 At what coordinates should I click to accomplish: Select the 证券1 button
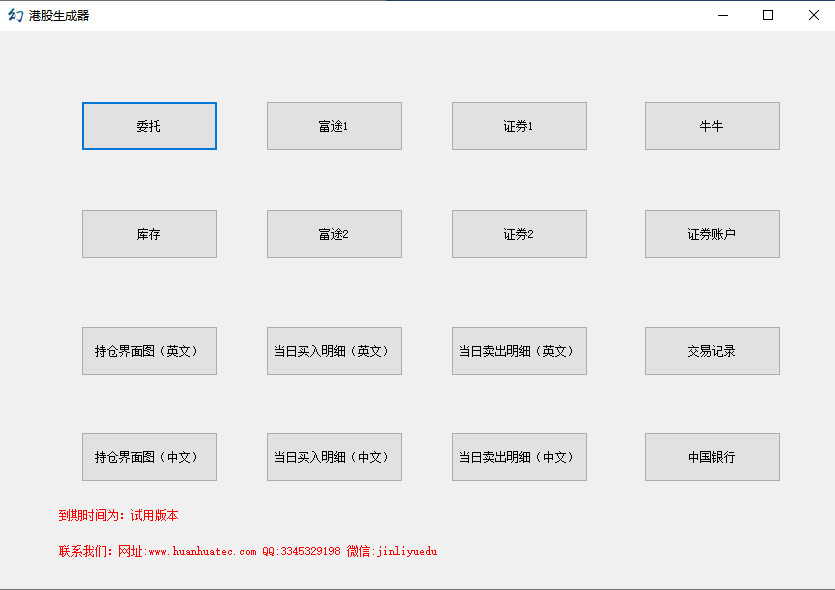(x=519, y=126)
